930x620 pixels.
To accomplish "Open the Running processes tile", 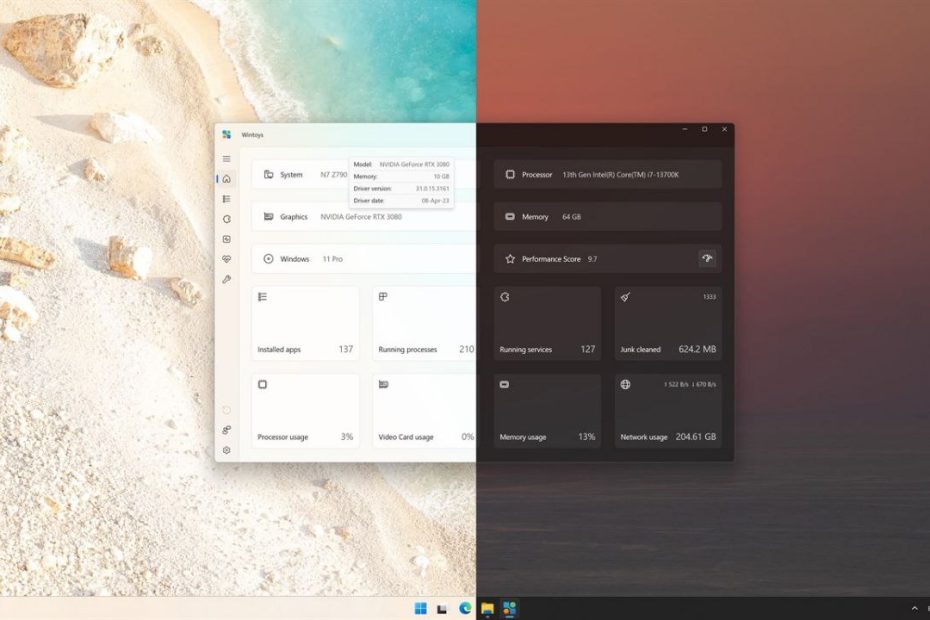I will click(x=425, y=323).
